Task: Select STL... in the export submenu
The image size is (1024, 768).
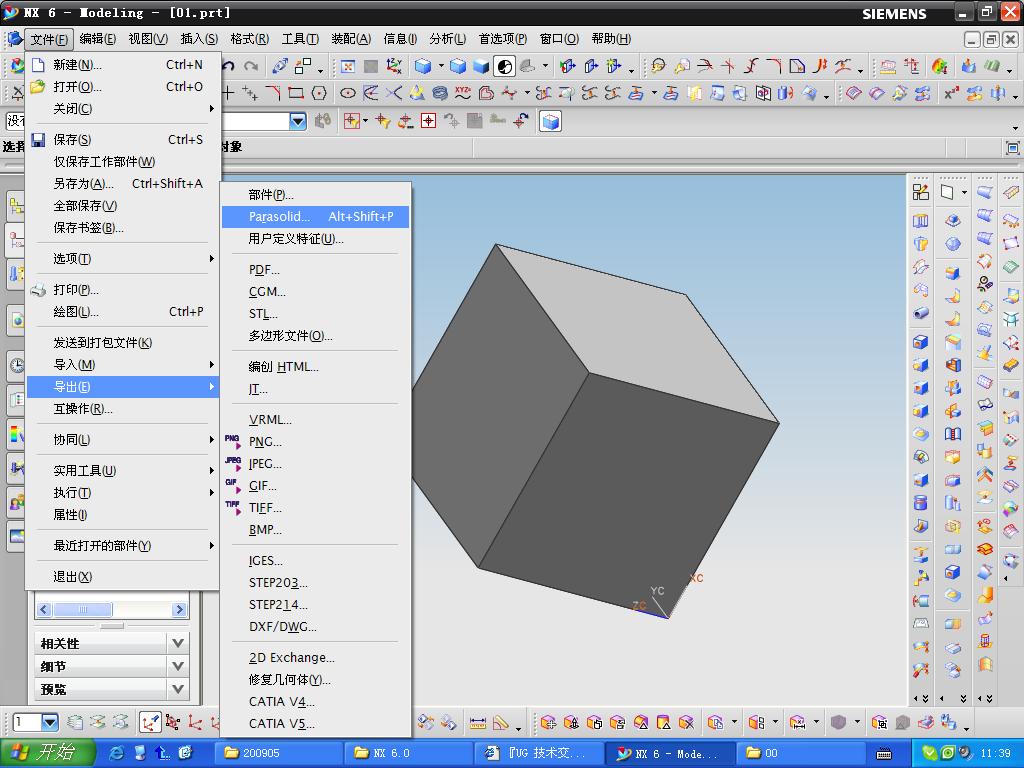Action: (x=263, y=314)
